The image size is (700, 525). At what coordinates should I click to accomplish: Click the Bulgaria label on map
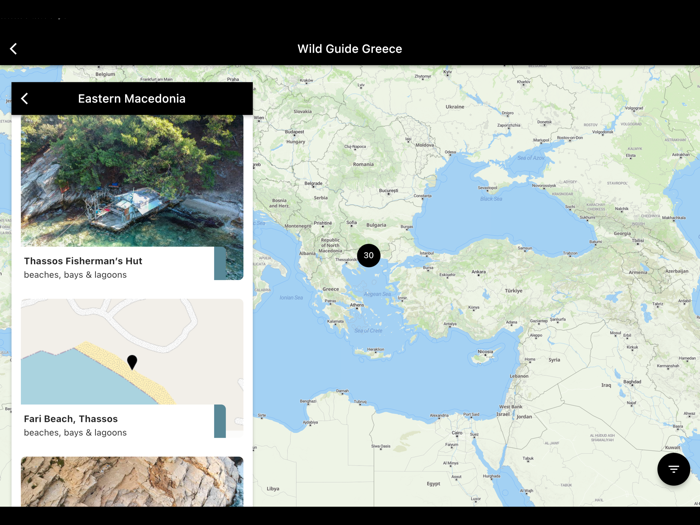(x=376, y=225)
